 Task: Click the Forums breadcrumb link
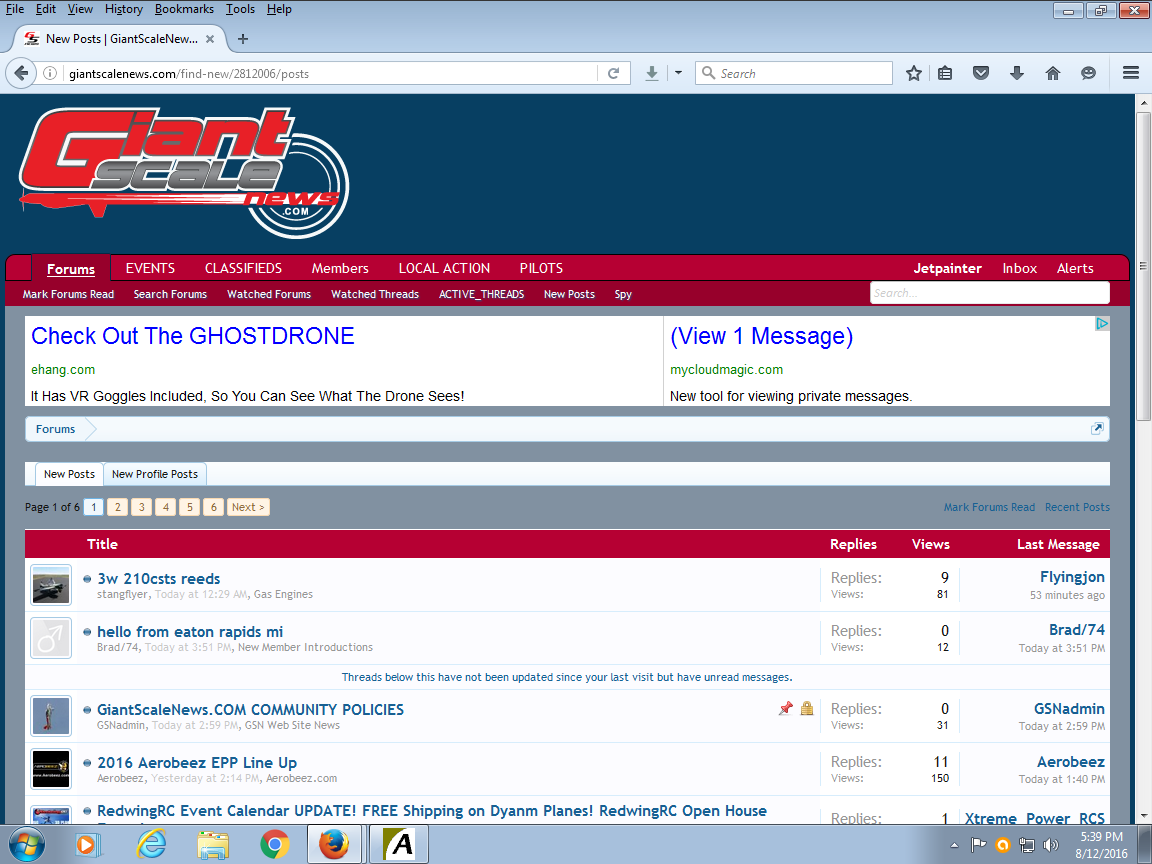click(x=56, y=429)
